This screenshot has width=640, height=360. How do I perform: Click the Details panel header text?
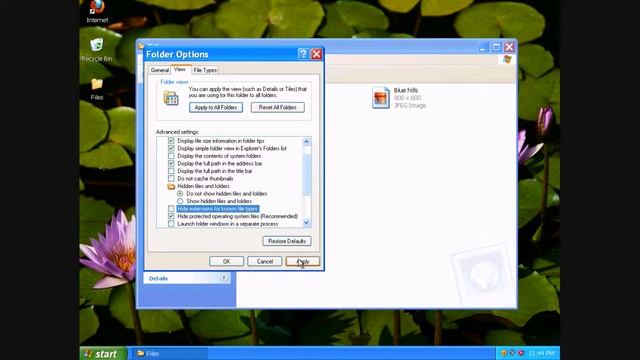(x=158, y=278)
